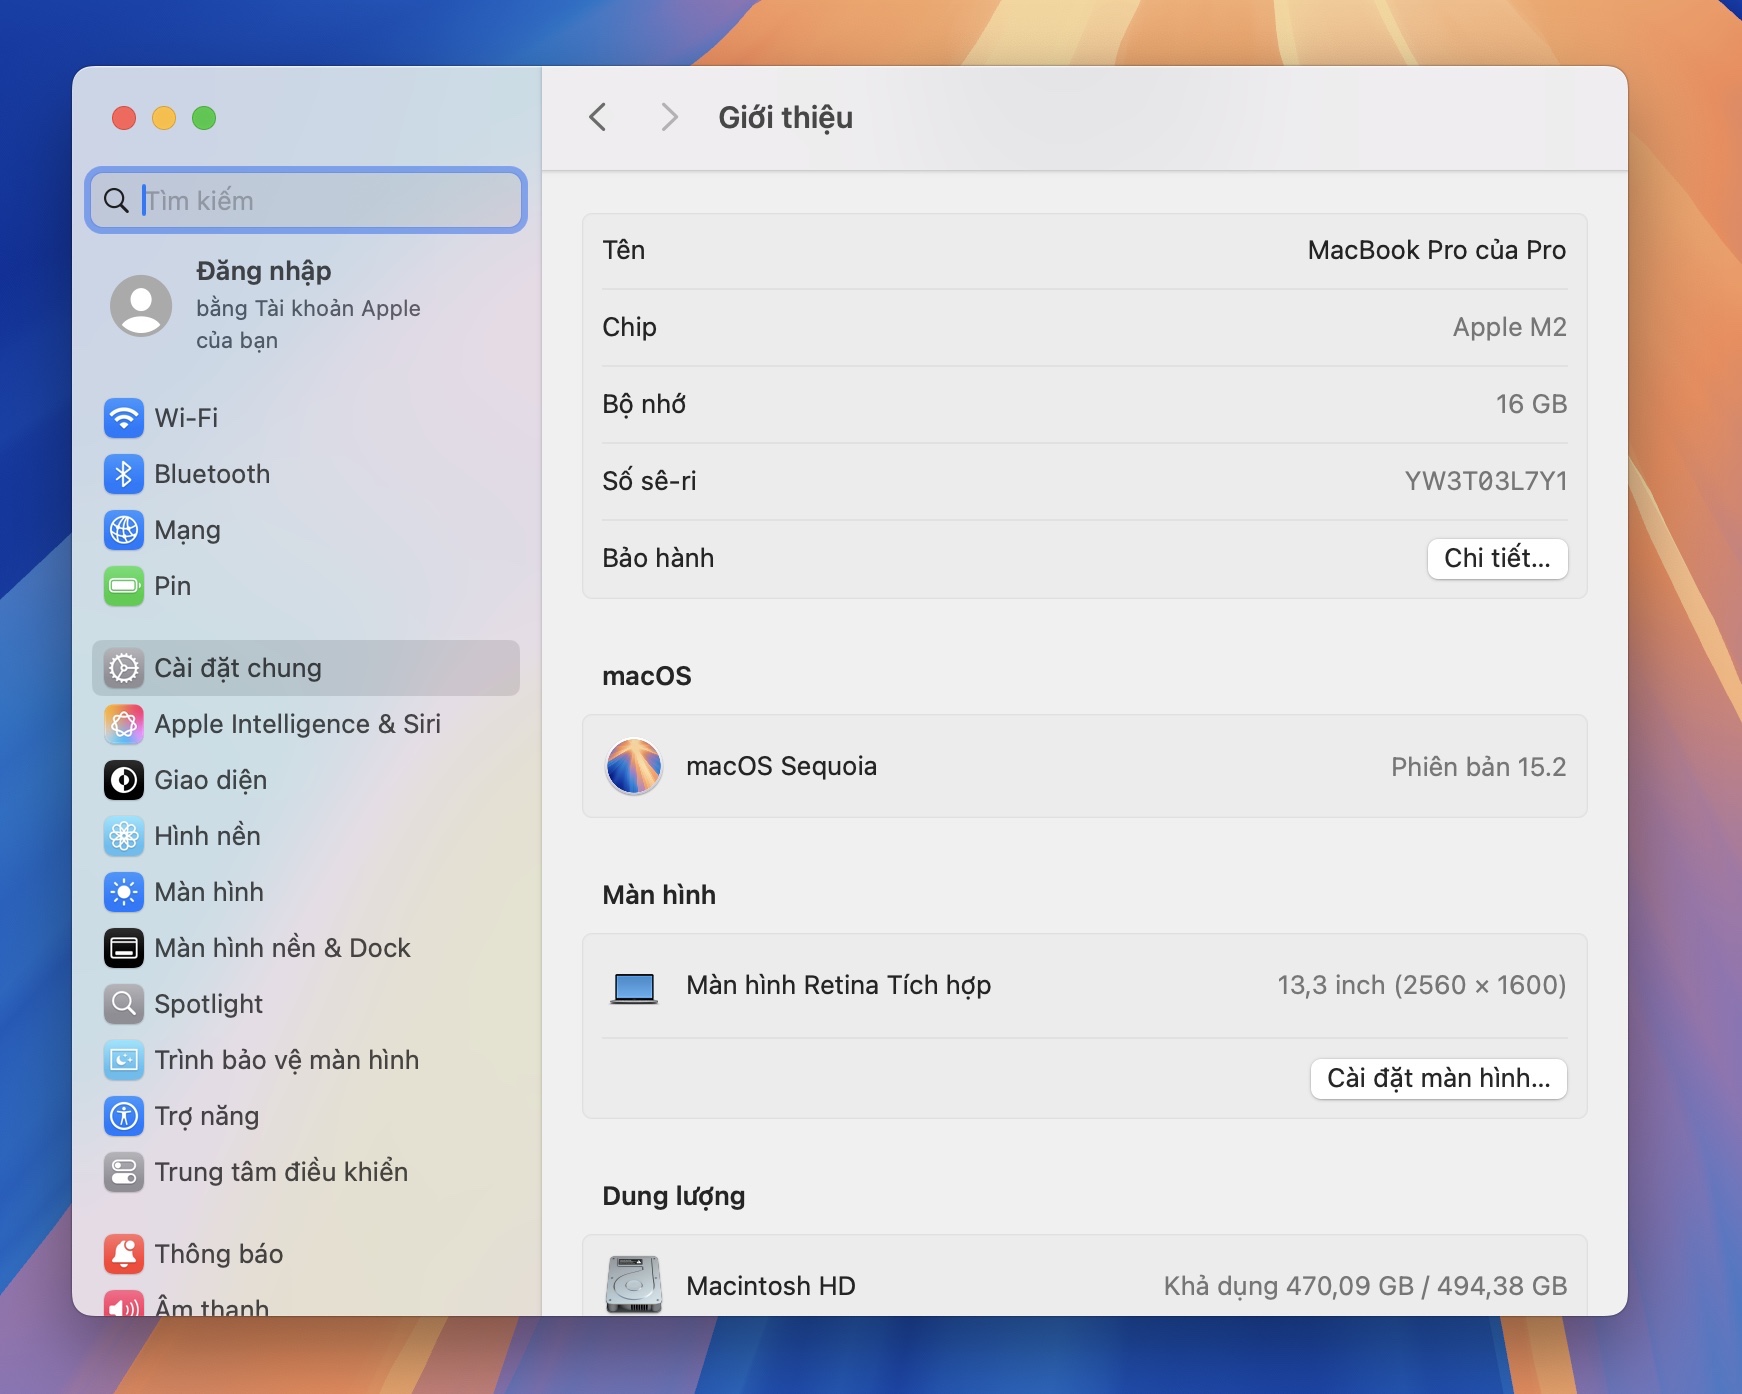Image resolution: width=1742 pixels, height=1394 pixels.
Task: Click the Tên row label
Action: pos(623,250)
